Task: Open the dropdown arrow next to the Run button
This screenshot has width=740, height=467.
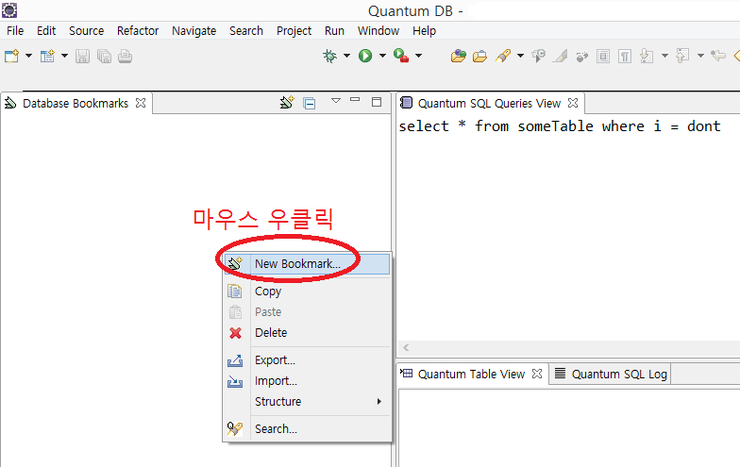Action: (x=381, y=56)
